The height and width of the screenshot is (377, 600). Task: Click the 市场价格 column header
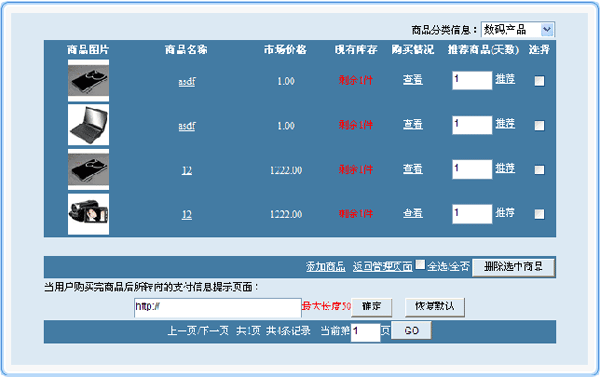285,49
